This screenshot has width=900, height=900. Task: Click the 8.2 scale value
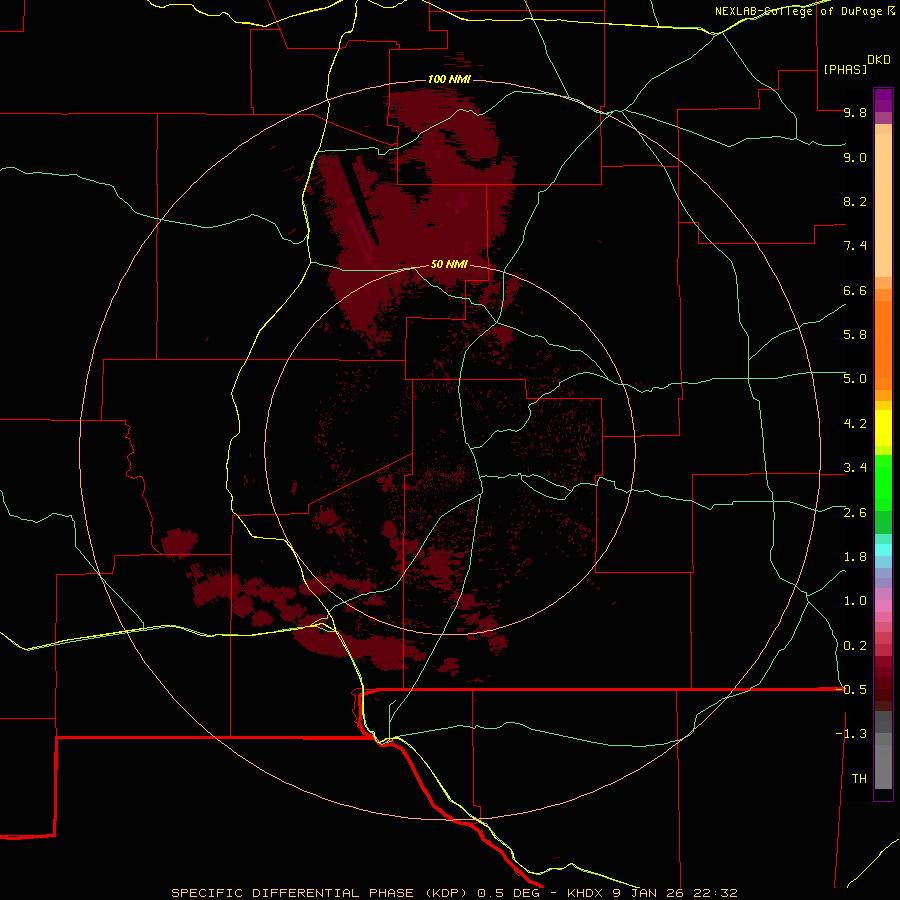click(855, 201)
